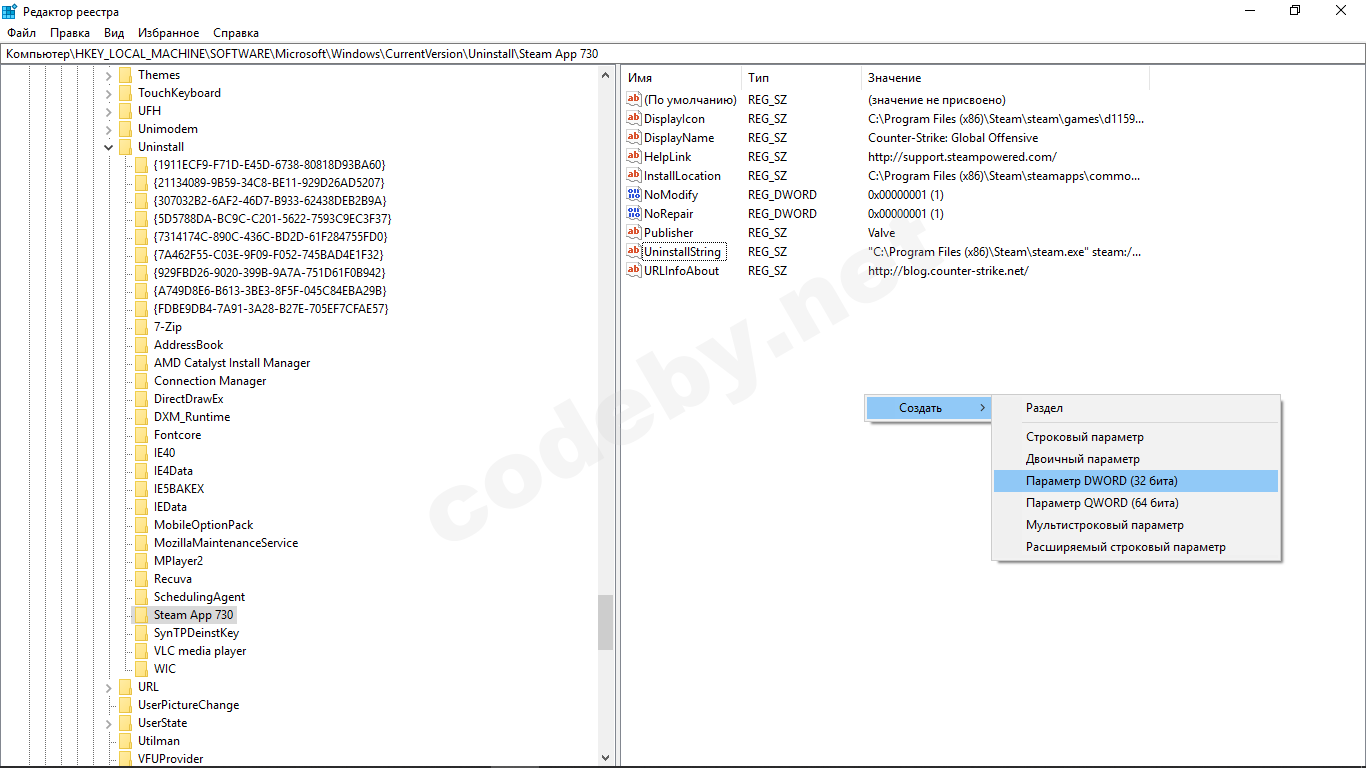Screen dimensions: 1366x768
Task: Click the DisplayIcon string value icon
Action: [x=633, y=118]
